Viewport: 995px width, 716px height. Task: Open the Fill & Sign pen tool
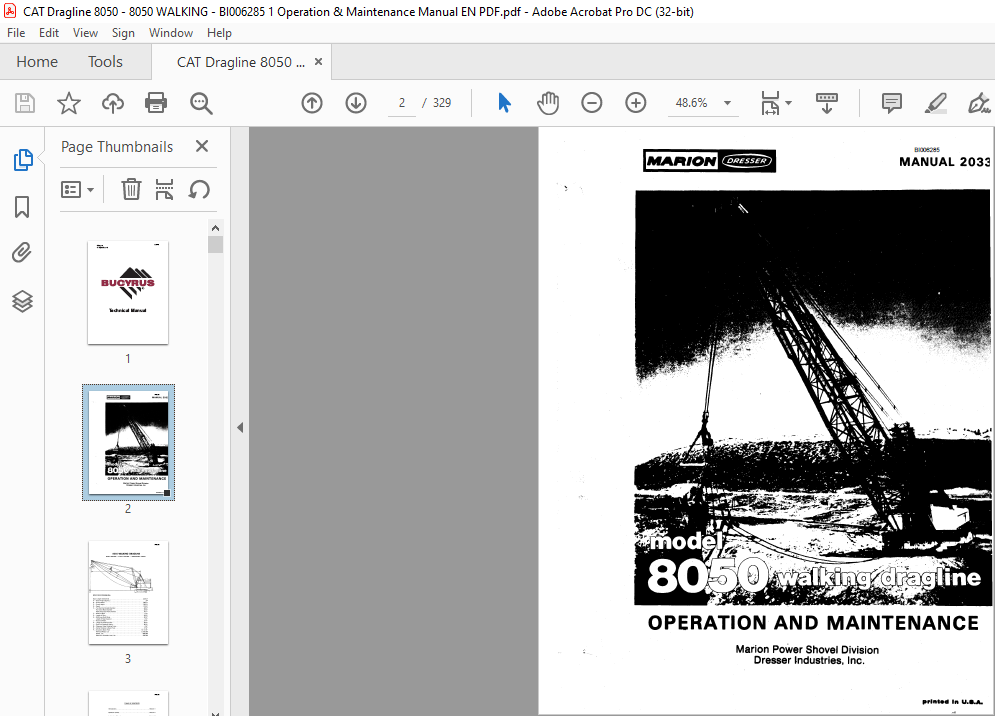tap(979, 103)
